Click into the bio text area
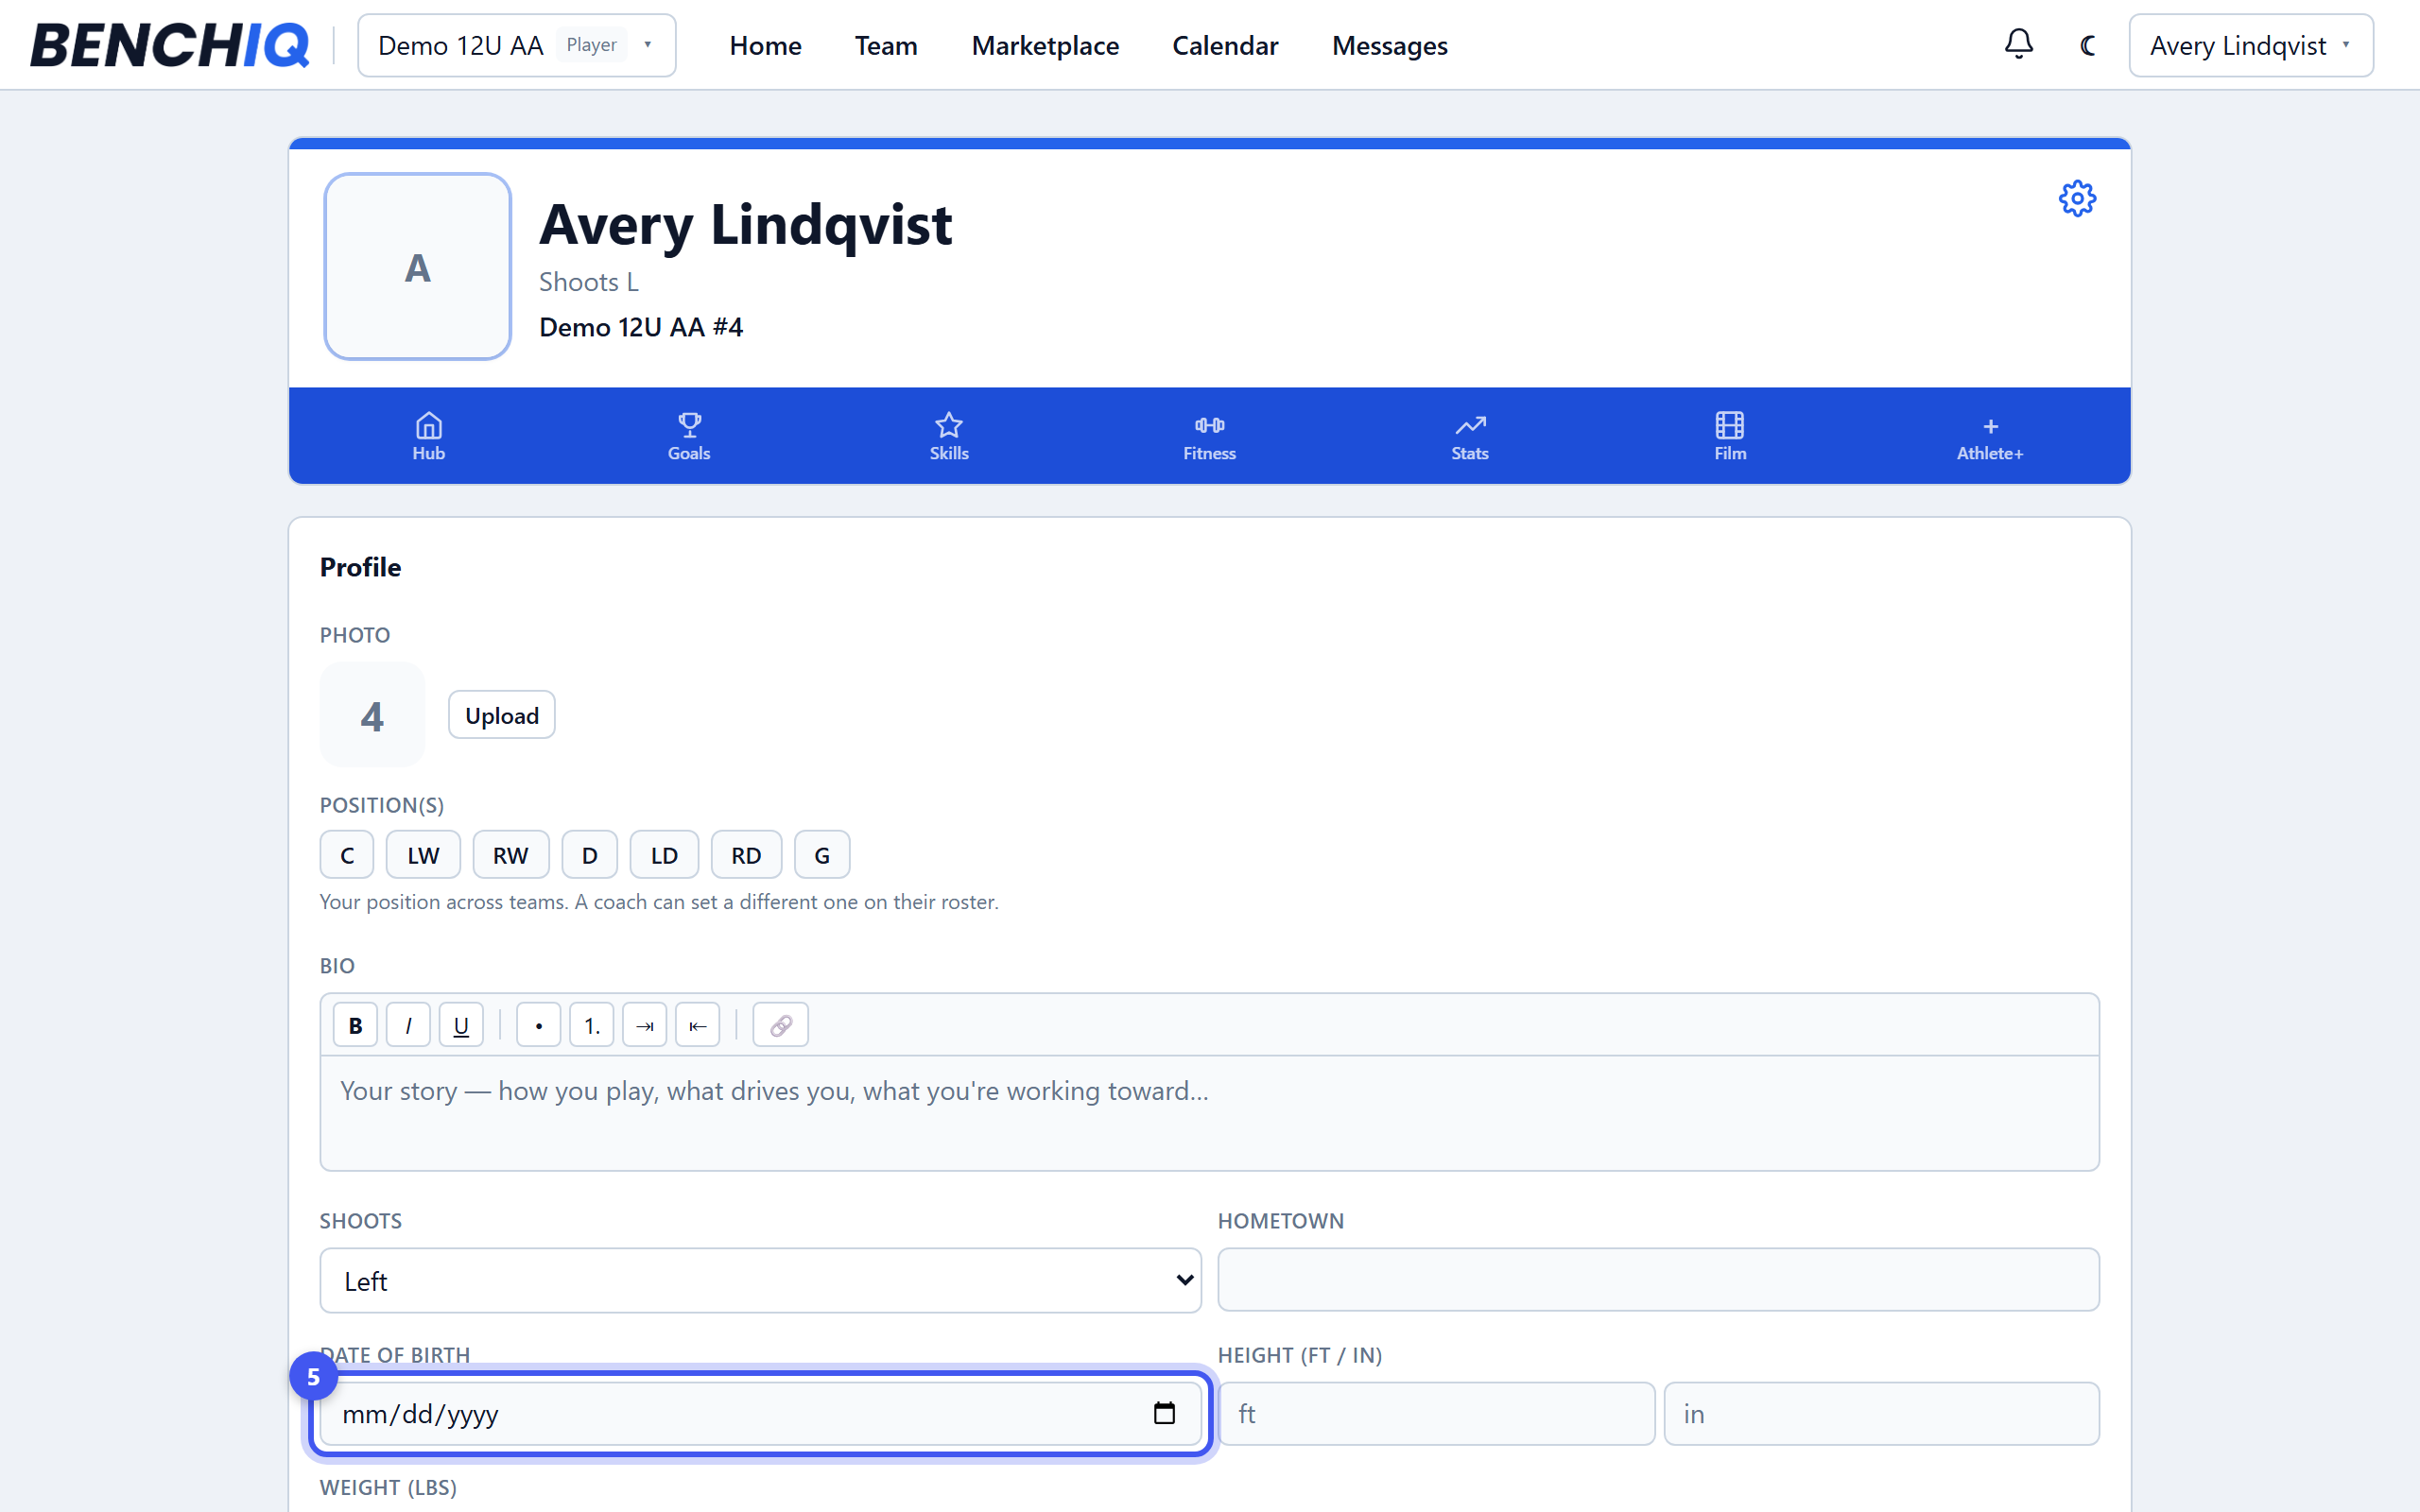This screenshot has width=2420, height=1512. 1209,1112
